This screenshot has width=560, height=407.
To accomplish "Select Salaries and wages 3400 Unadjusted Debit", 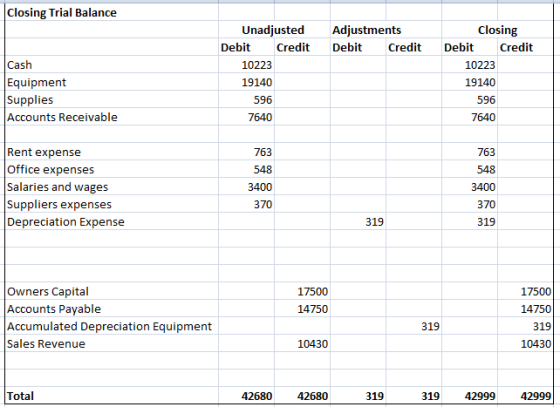I will pyautogui.click(x=260, y=187).
